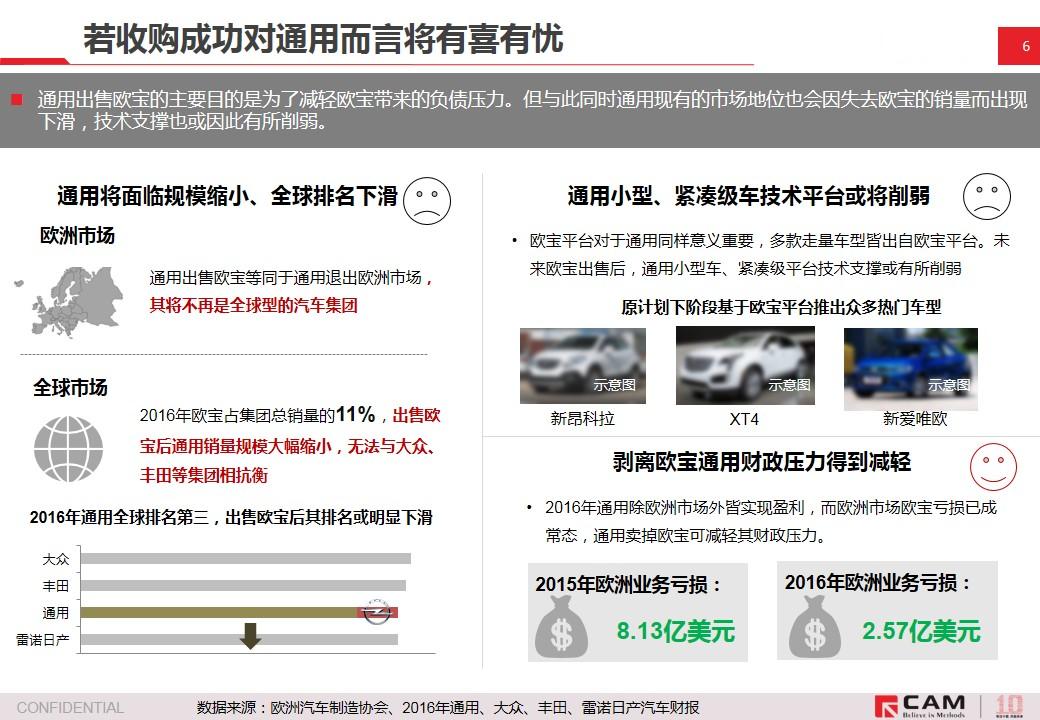Click the 10 anniversary logo in the footer
The height and width of the screenshot is (720, 1040).
coord(1009,706)
